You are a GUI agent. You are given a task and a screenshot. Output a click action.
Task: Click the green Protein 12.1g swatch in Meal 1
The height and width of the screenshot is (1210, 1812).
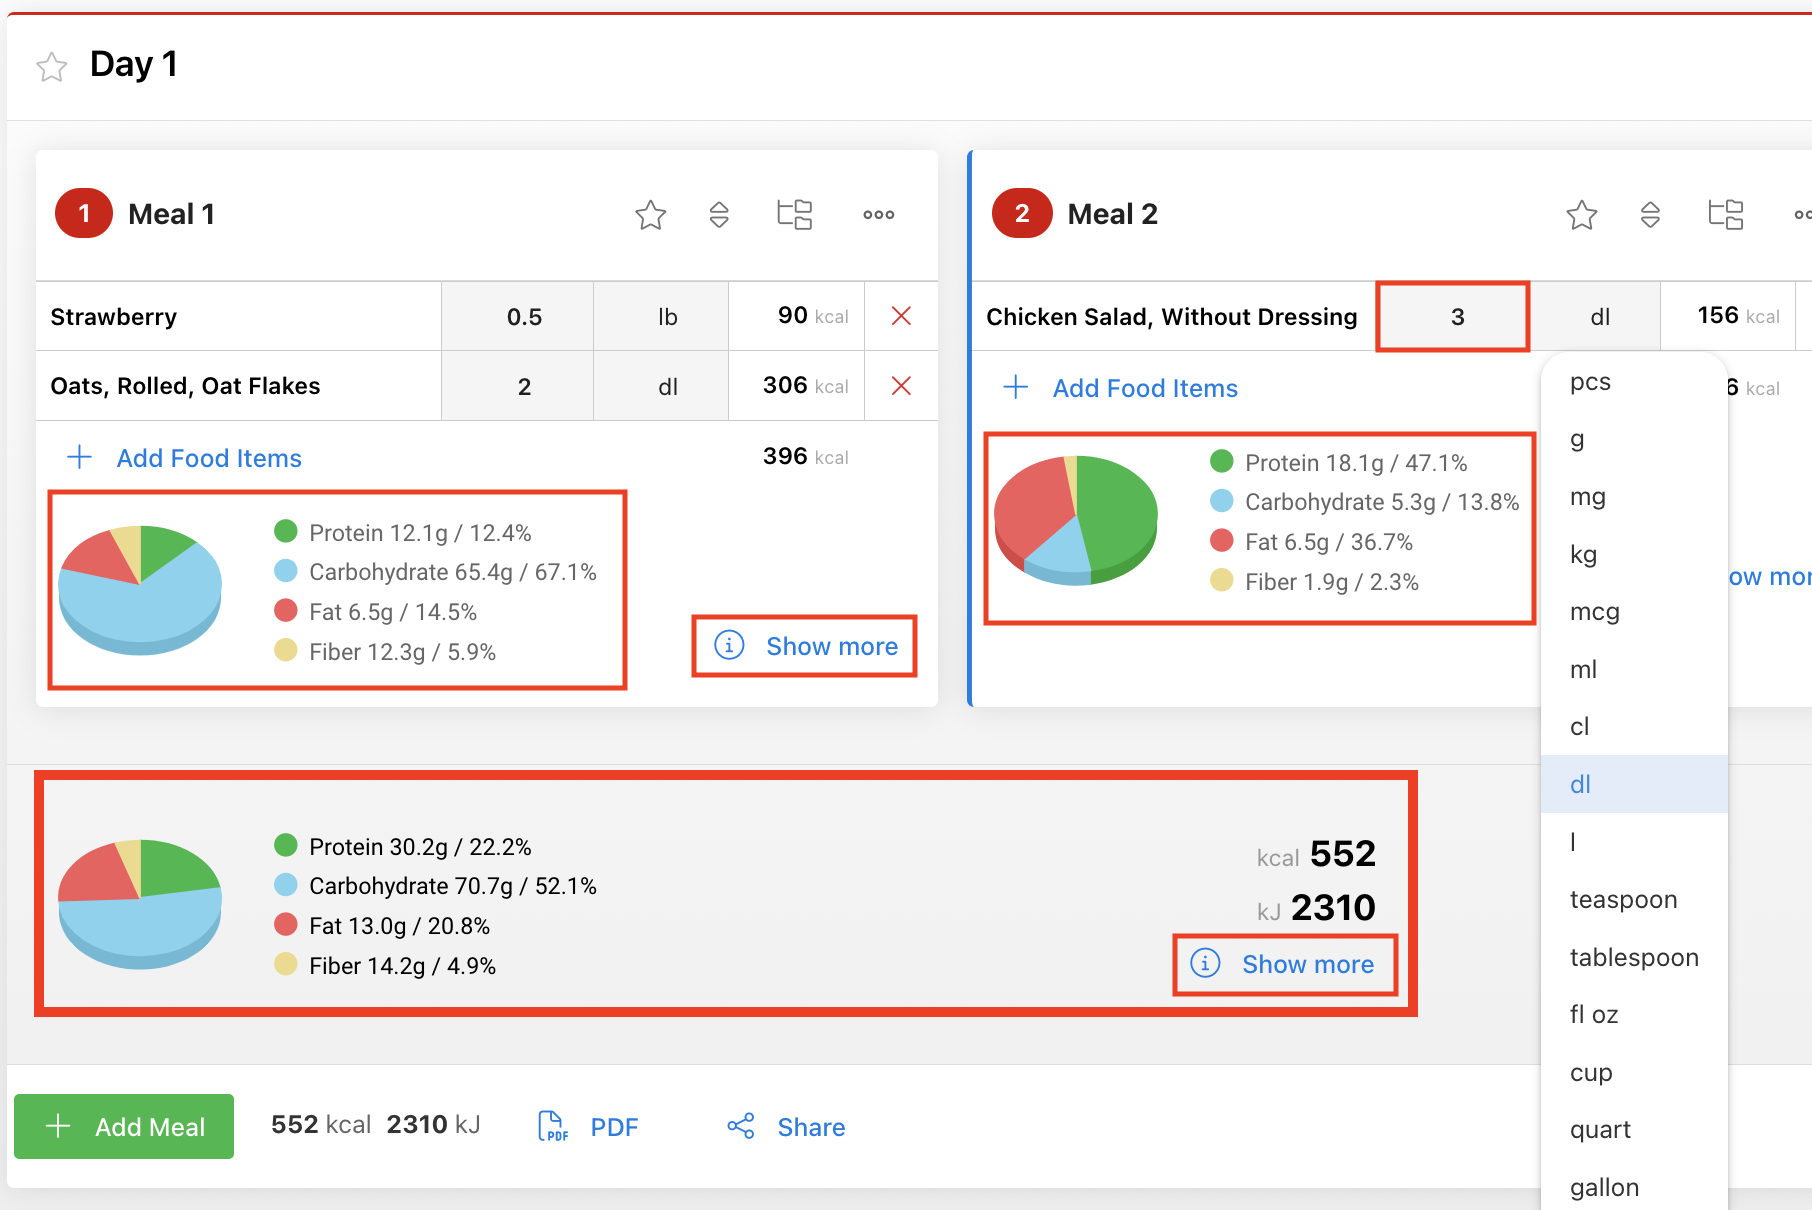point(286,531)
